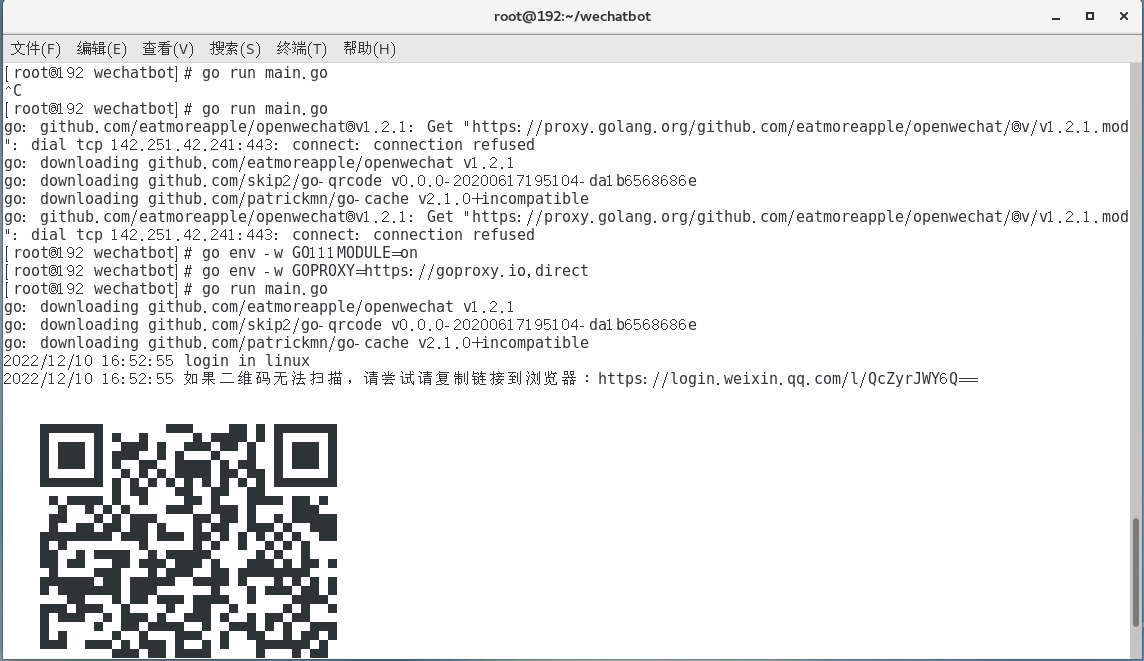Open the 帮助(H) menu
This screenshot has height=661, width=1144.
369,48
